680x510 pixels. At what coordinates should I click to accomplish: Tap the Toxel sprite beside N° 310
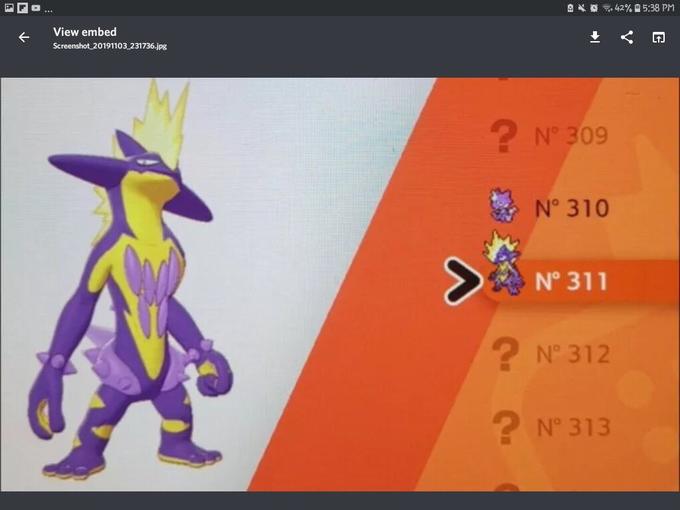point(503,205)
